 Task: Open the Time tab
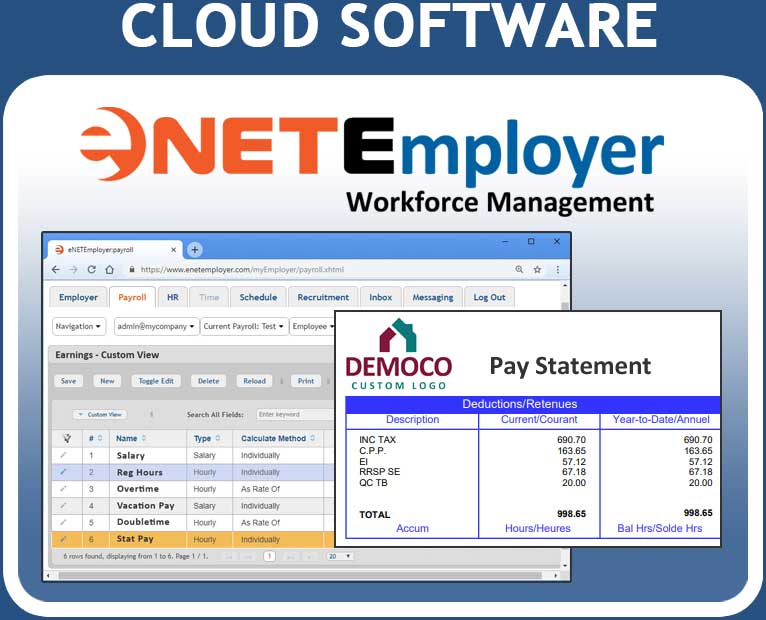[x=209, y=297]
